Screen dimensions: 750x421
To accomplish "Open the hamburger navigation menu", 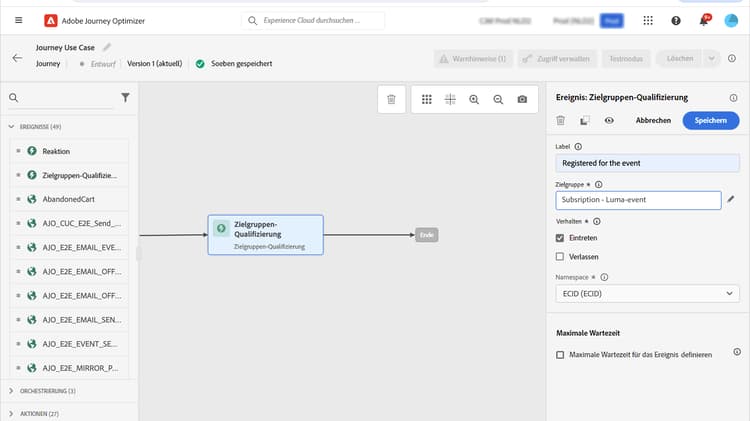I will 19,20.
